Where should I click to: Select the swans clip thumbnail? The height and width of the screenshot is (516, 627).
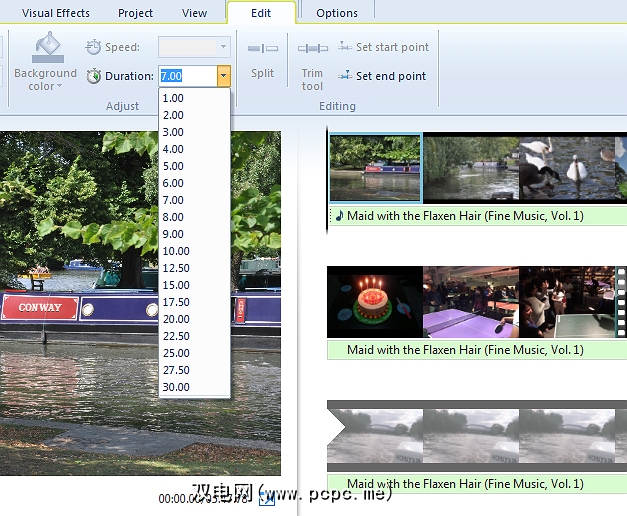[567, 168]
